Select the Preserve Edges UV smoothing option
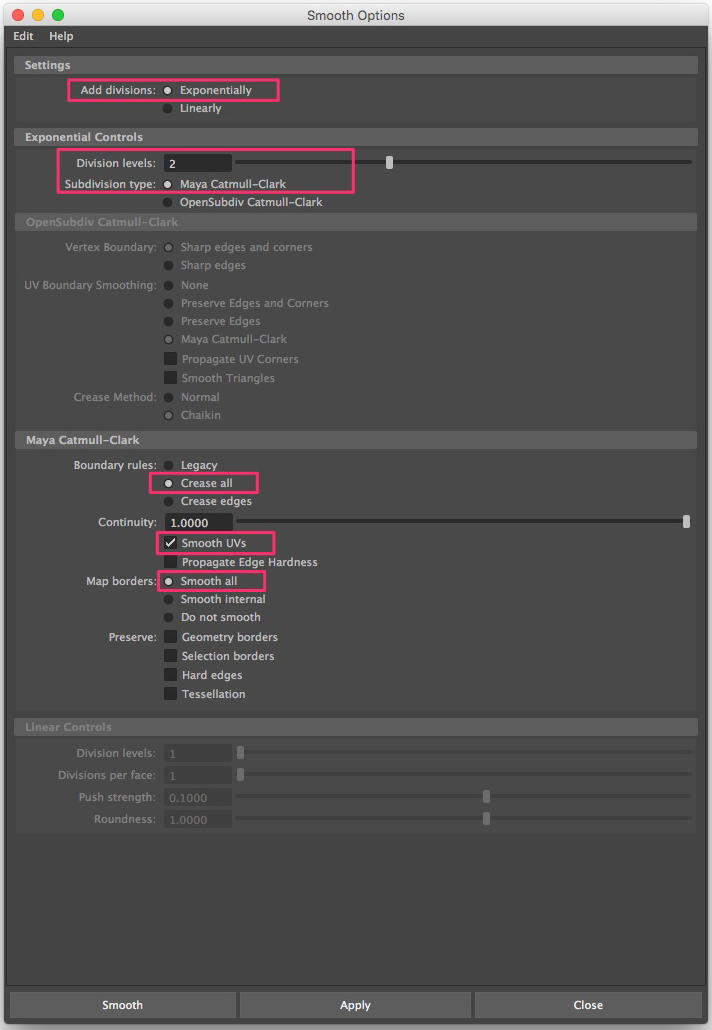This screenshot has height=1030, width=712. (x=169, y=321)
